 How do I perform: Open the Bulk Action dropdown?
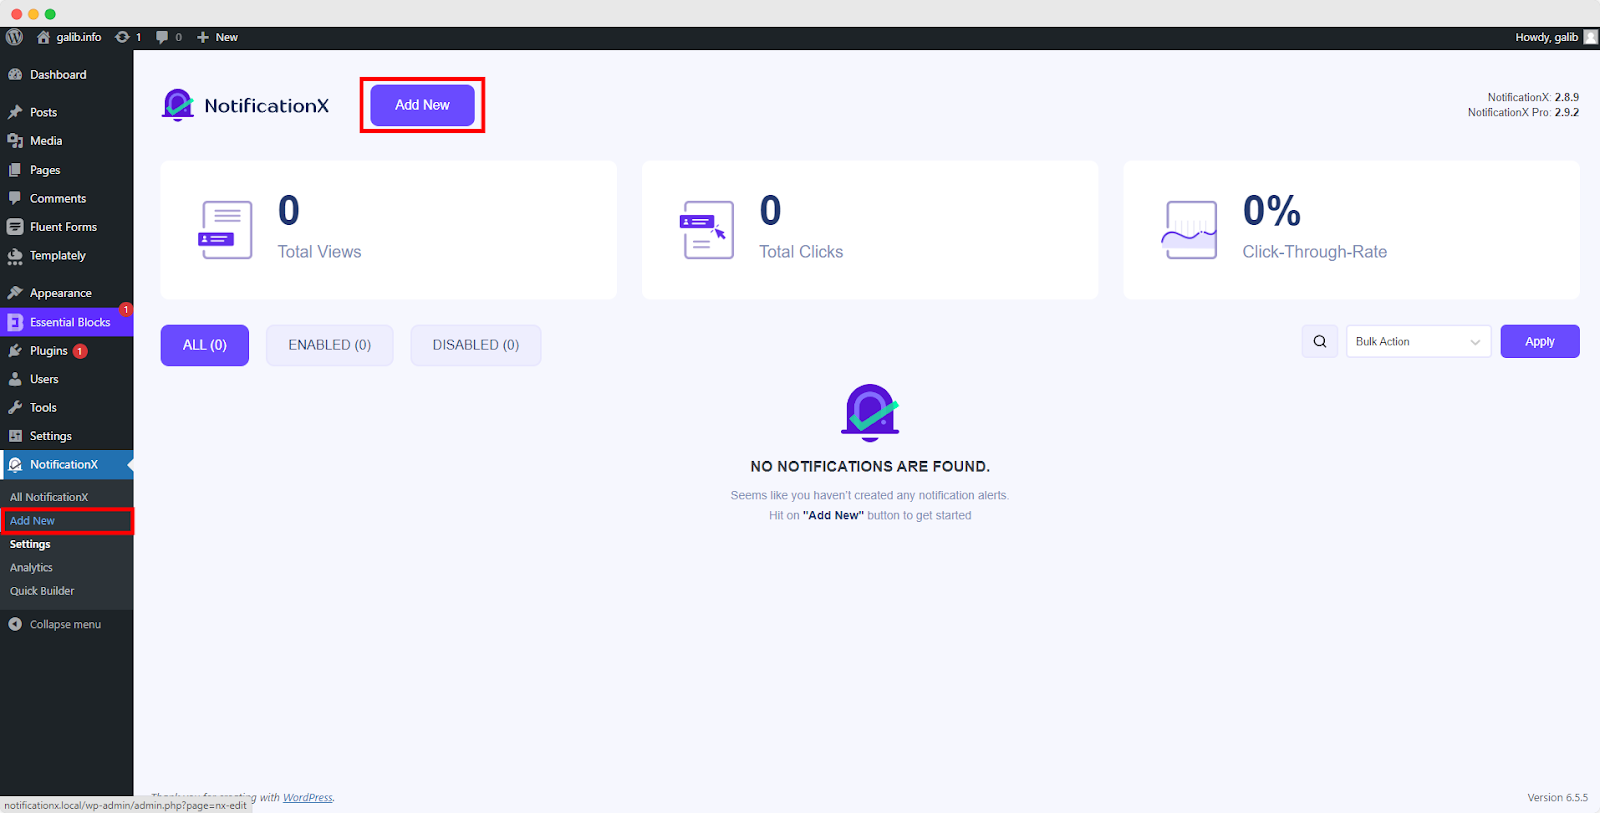(x=1418, y=341)
